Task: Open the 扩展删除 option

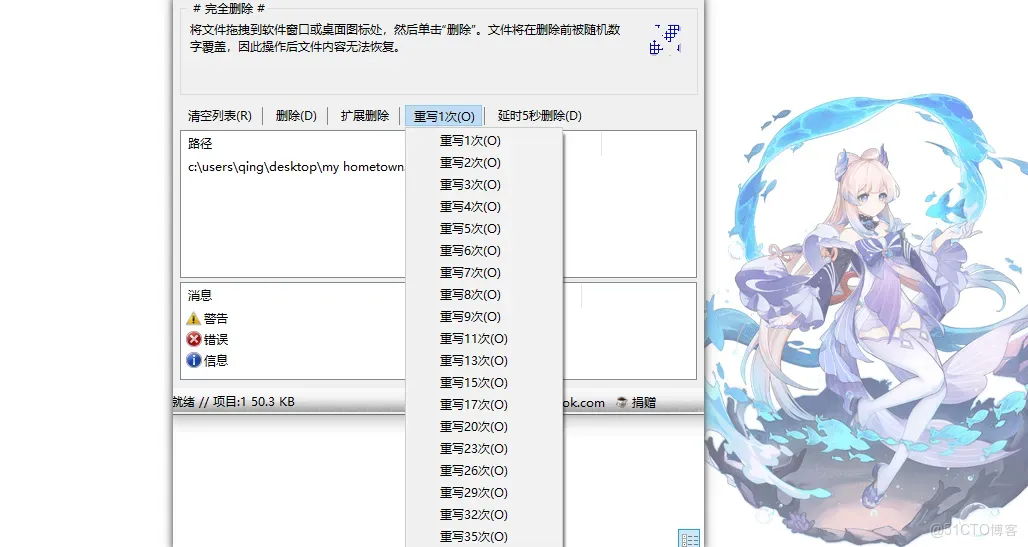Action: (365, 116)
